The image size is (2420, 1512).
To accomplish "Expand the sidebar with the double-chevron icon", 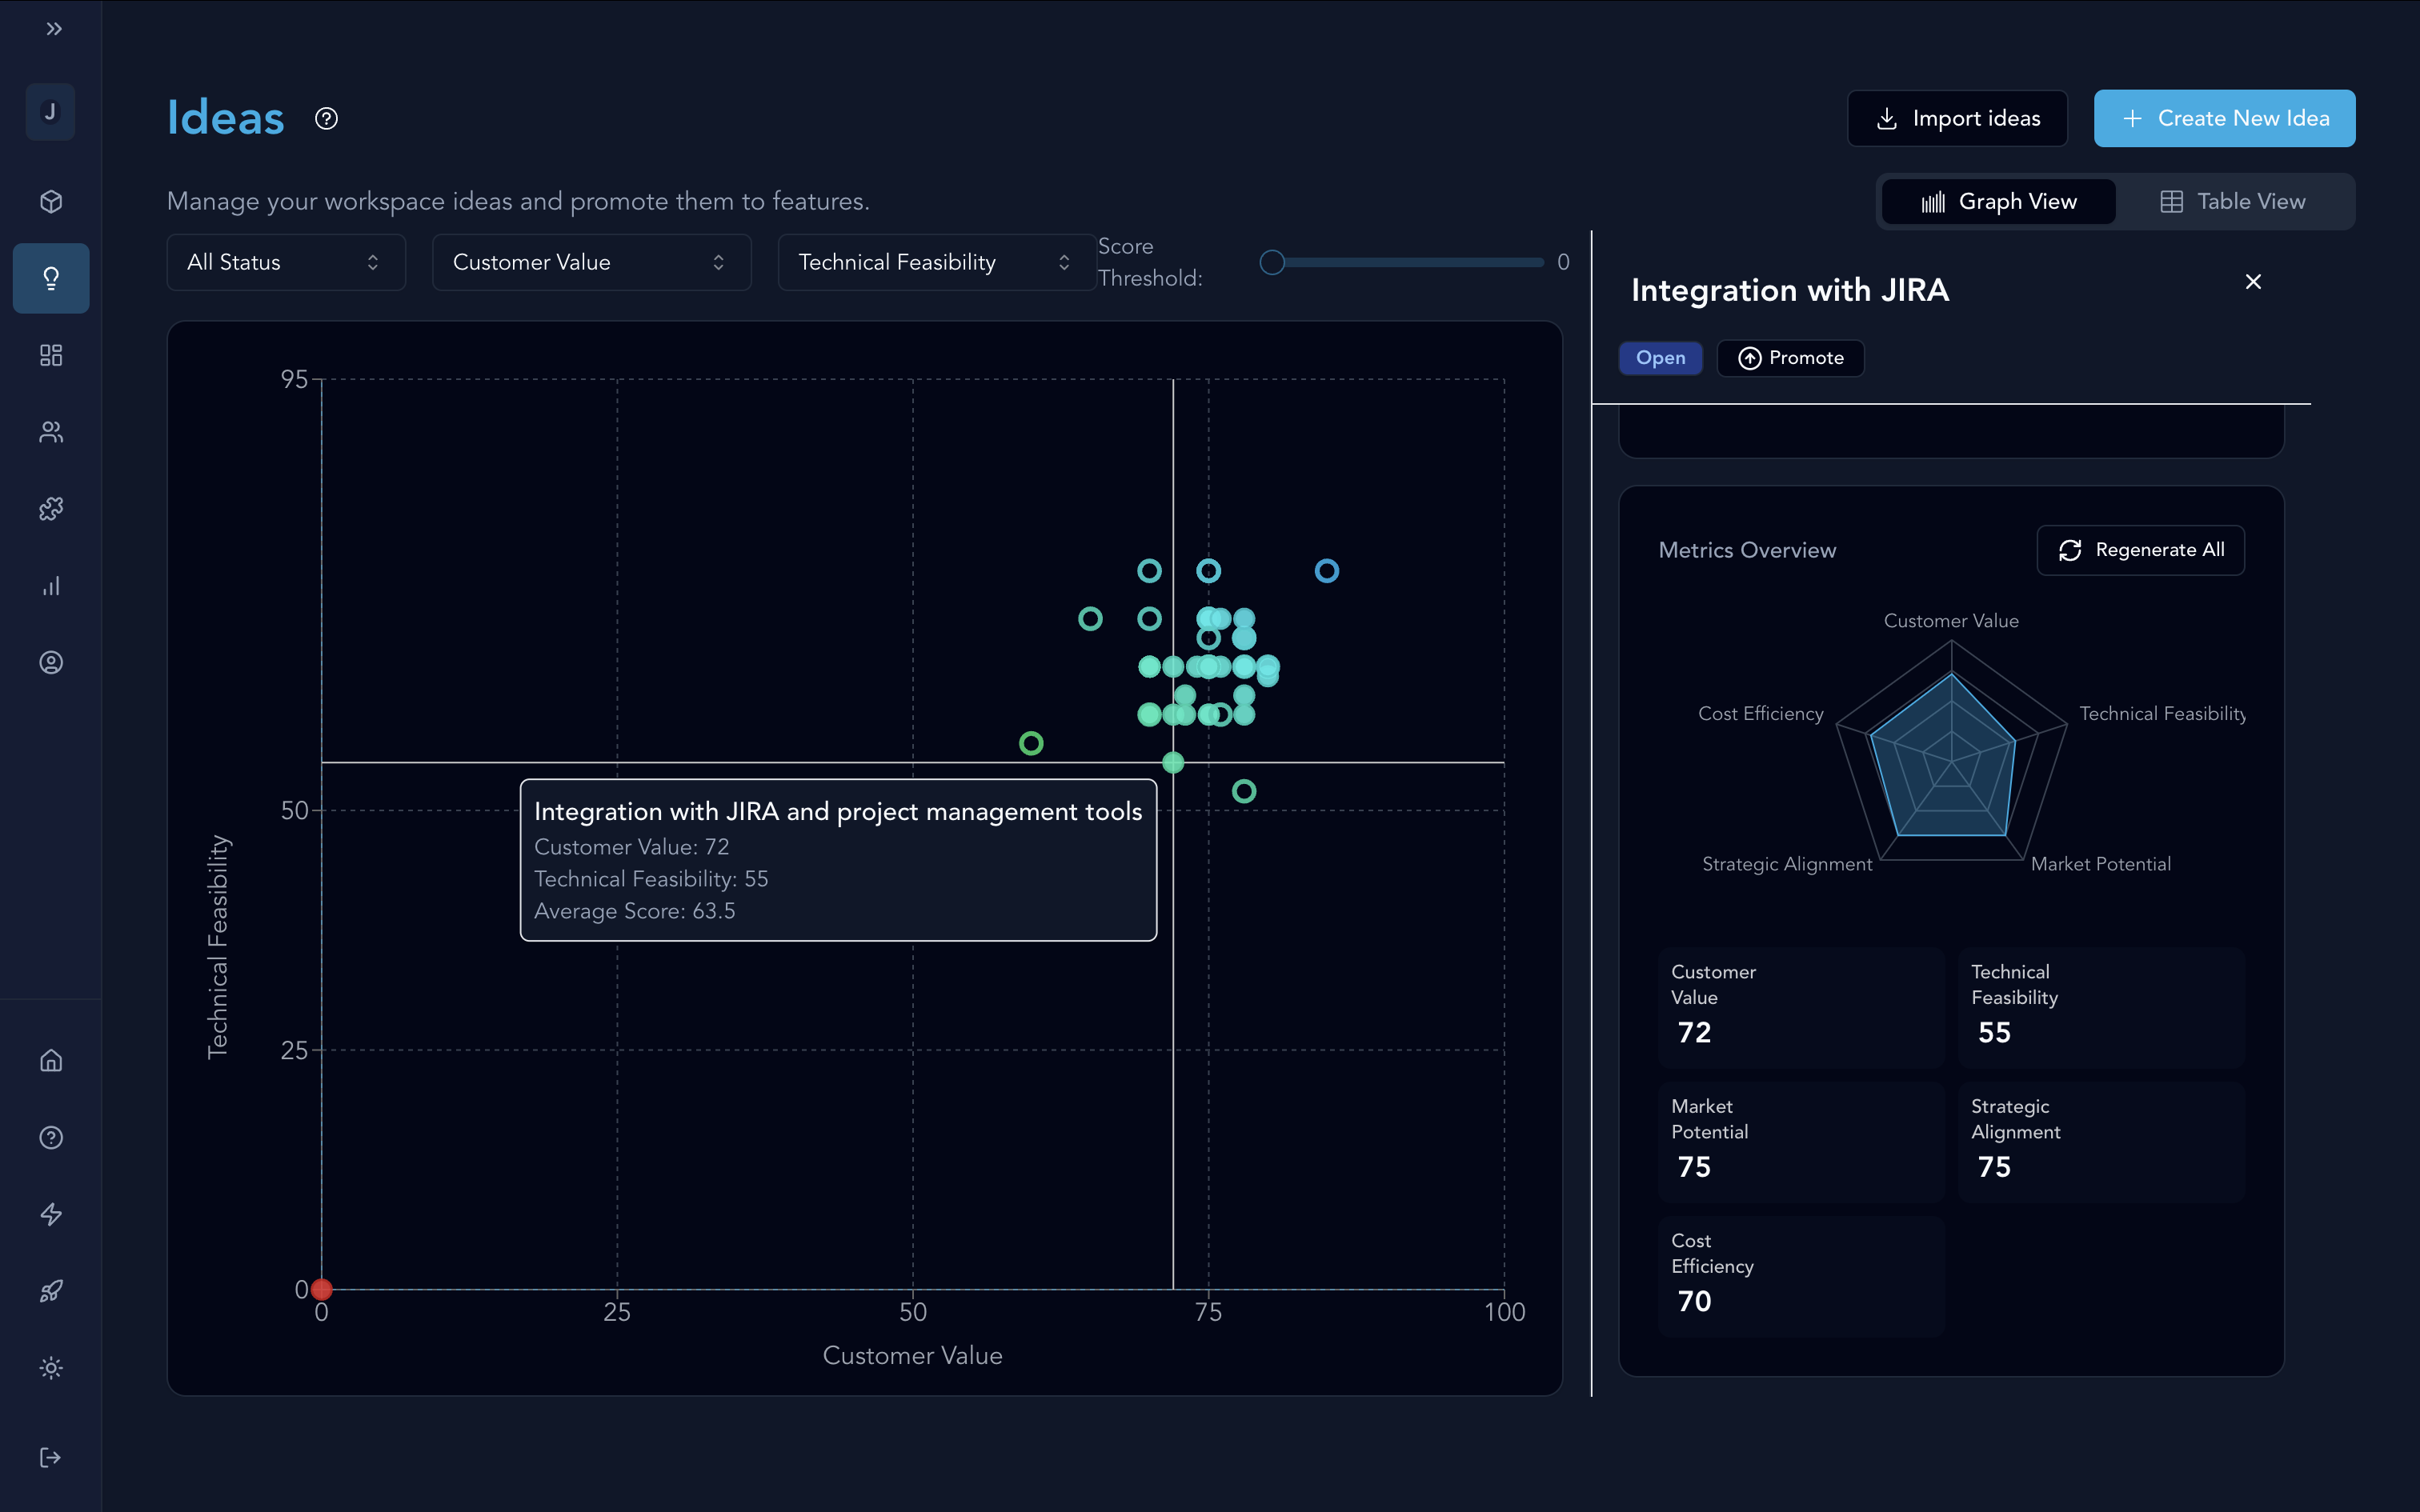I will (54, 29).
